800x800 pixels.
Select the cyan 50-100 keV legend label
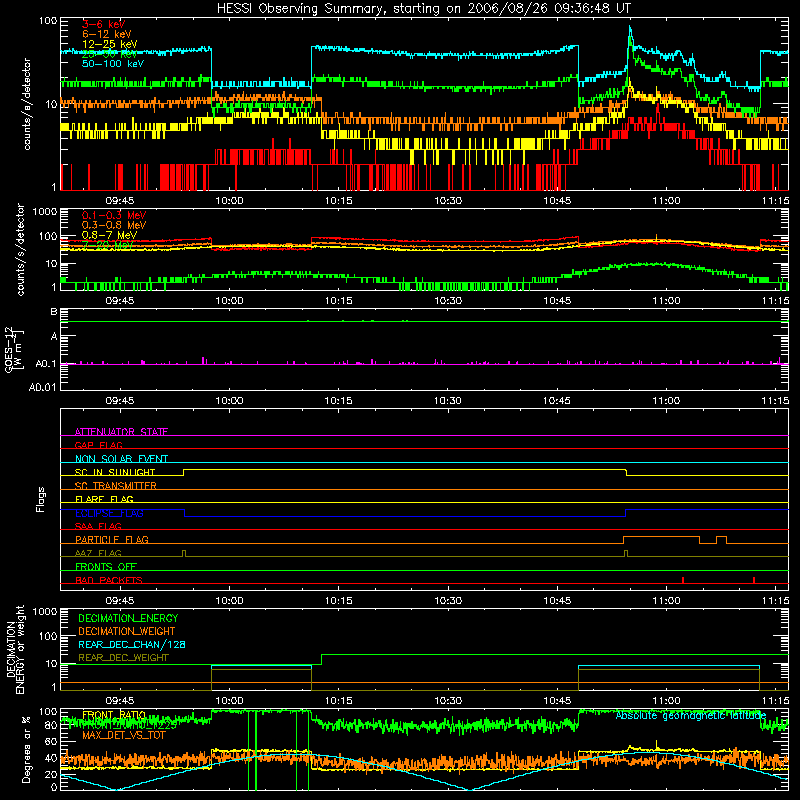(x=113, y=64)
